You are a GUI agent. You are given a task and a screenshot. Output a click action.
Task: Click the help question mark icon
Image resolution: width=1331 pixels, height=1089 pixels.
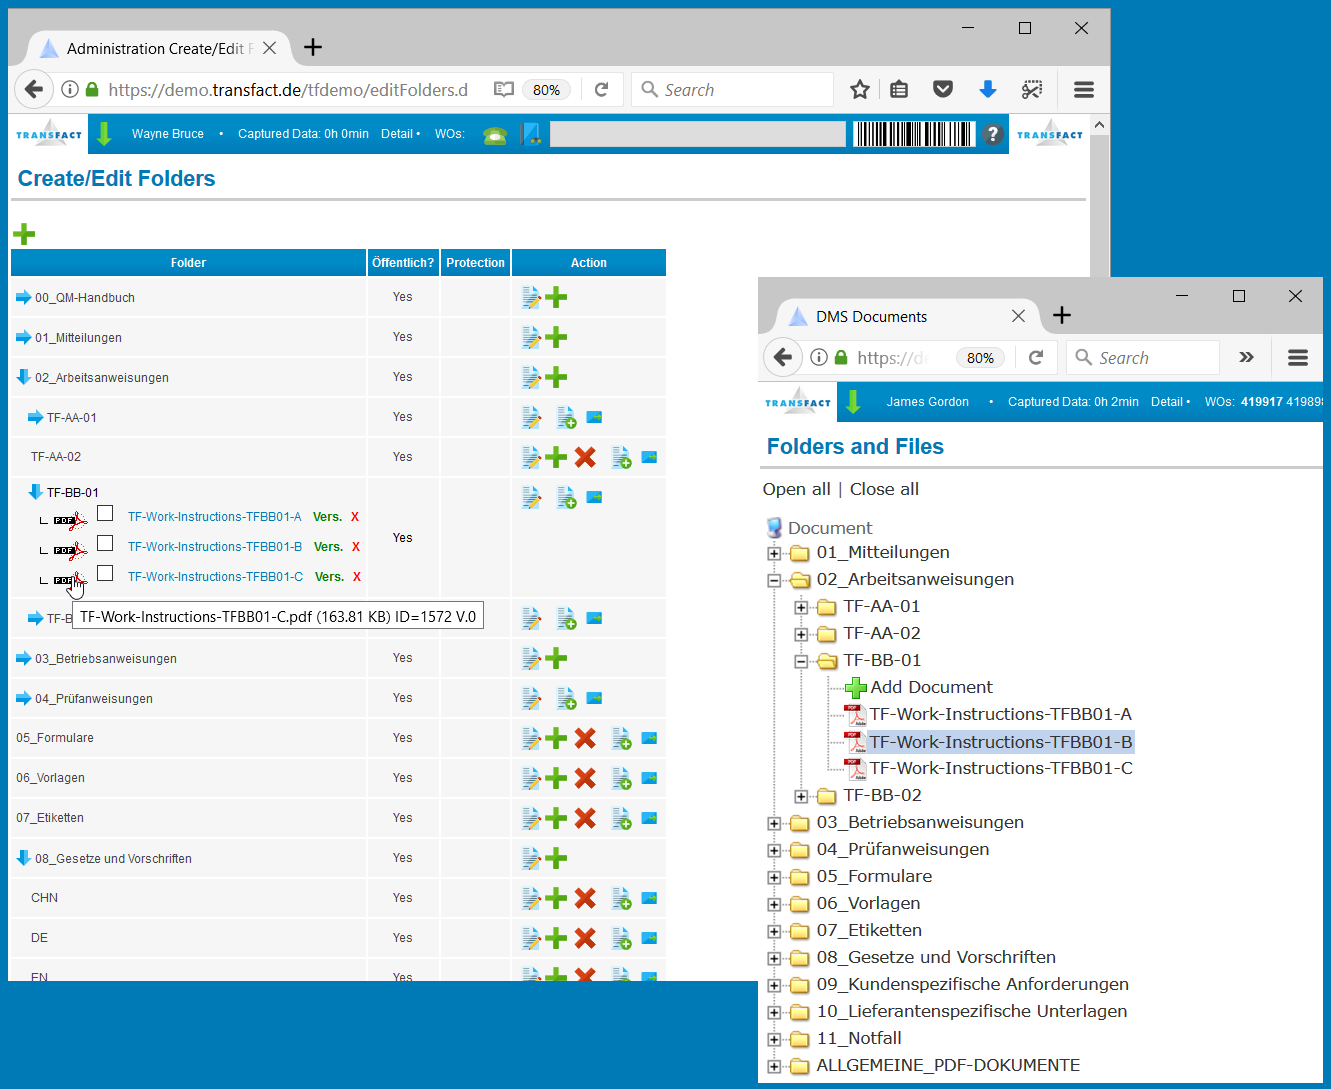[x=992, y=134]
